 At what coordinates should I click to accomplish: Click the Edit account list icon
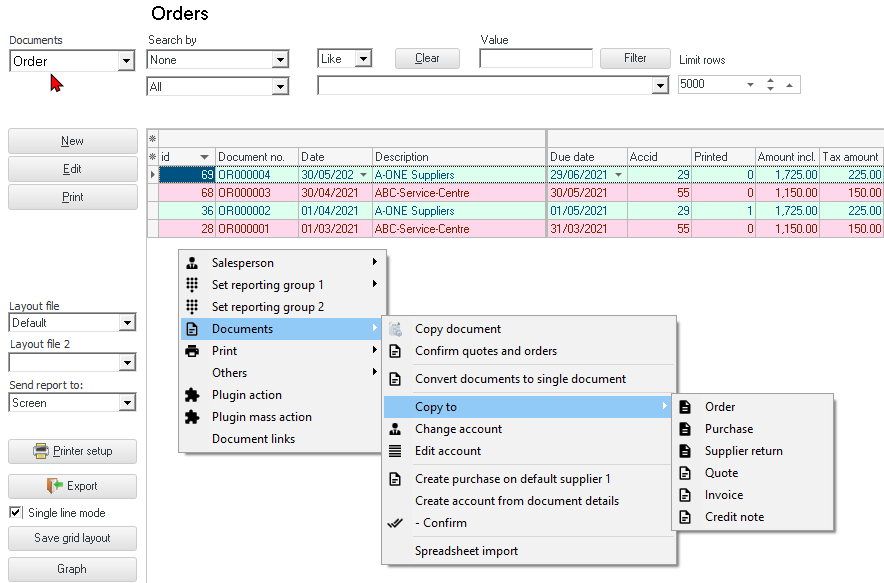point(395,451)
